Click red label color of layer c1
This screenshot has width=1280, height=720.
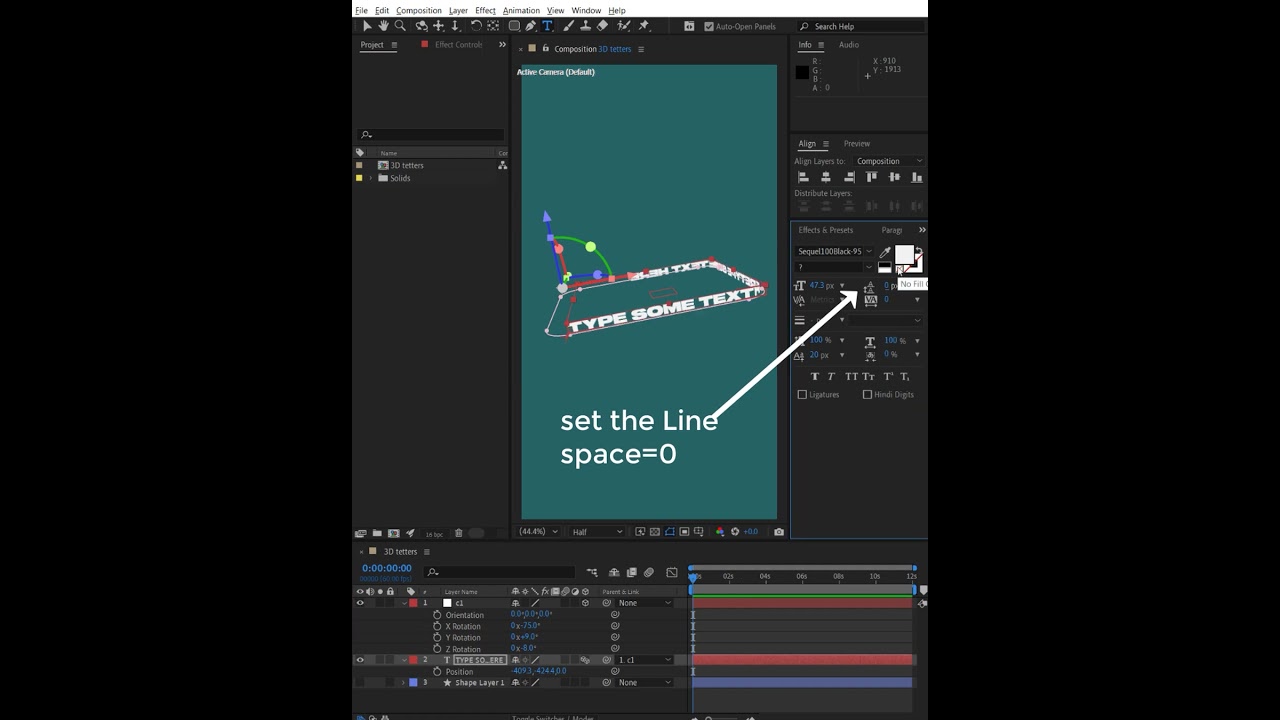pos(413,603)
